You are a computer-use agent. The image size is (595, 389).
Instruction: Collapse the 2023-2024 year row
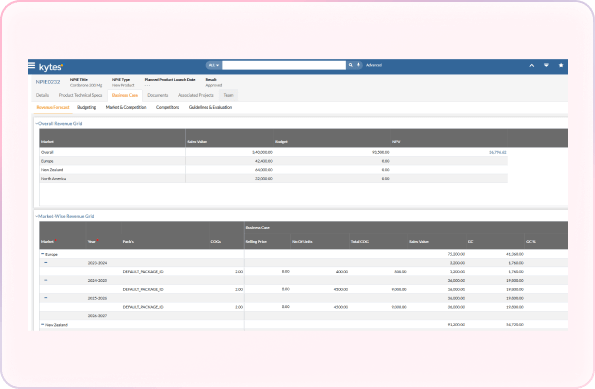pos(46,263)
